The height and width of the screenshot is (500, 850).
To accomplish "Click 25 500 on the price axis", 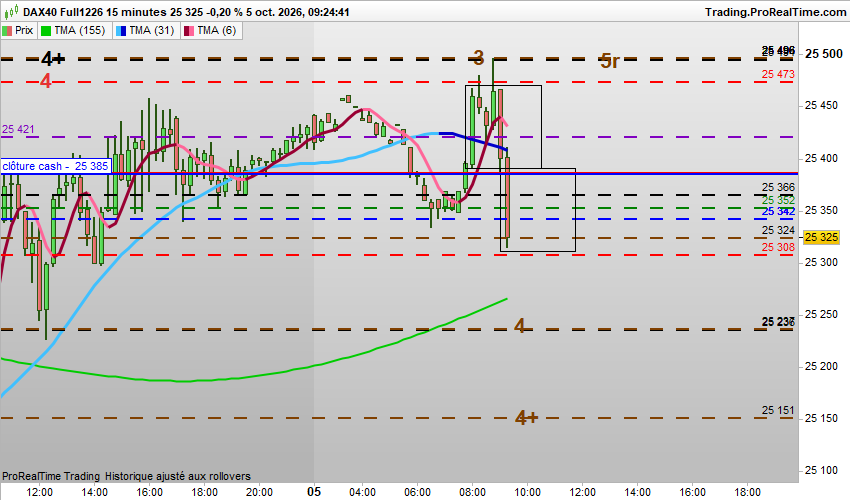I will (x=823, y=54).
